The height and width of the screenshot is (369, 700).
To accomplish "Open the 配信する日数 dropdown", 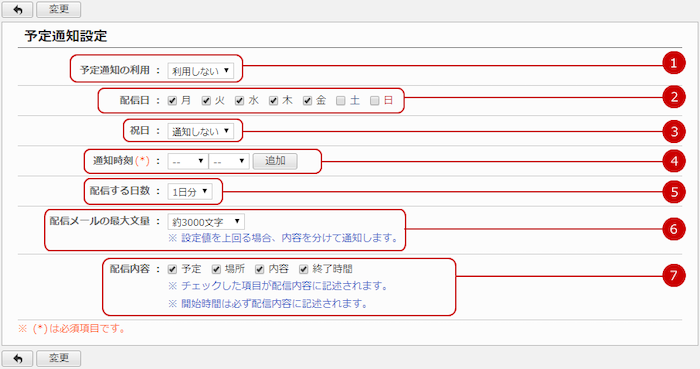I will pos(190,192).
